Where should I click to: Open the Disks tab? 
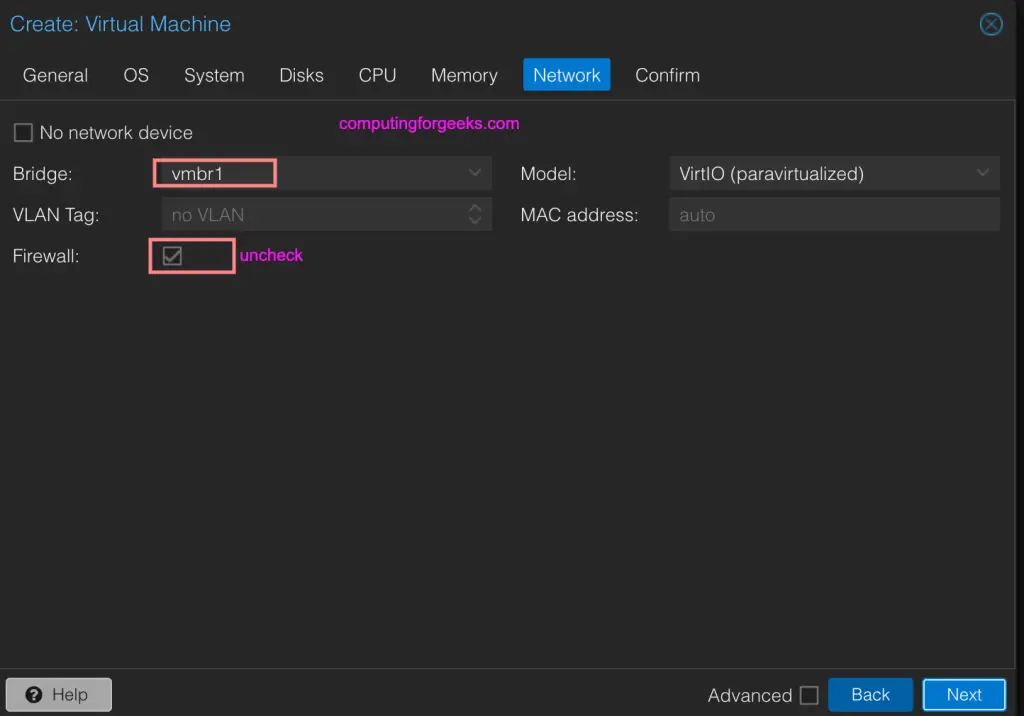coord(301,75)
